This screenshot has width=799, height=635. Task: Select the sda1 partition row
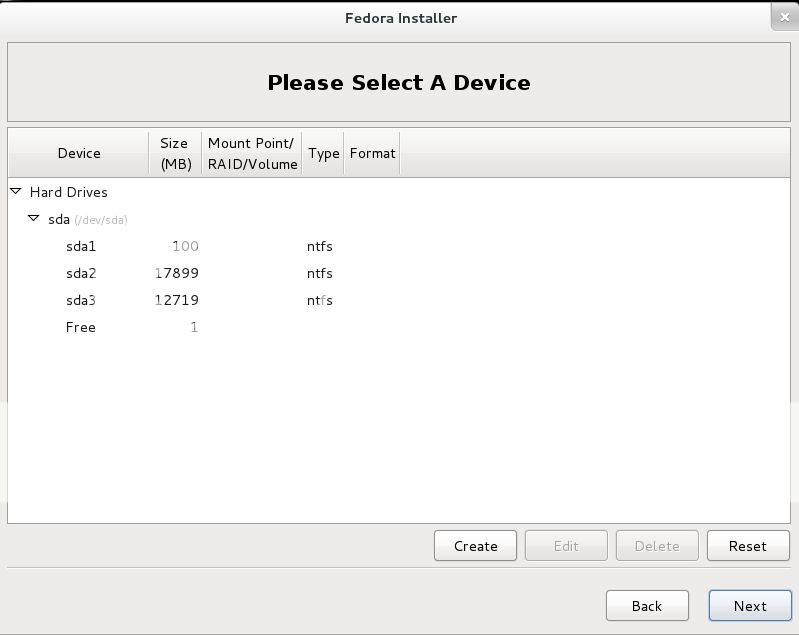(398, 246)
